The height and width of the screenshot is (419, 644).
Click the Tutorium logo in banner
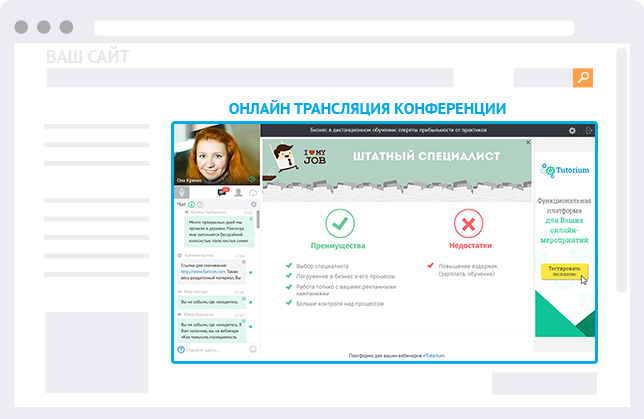pos(565,170)
